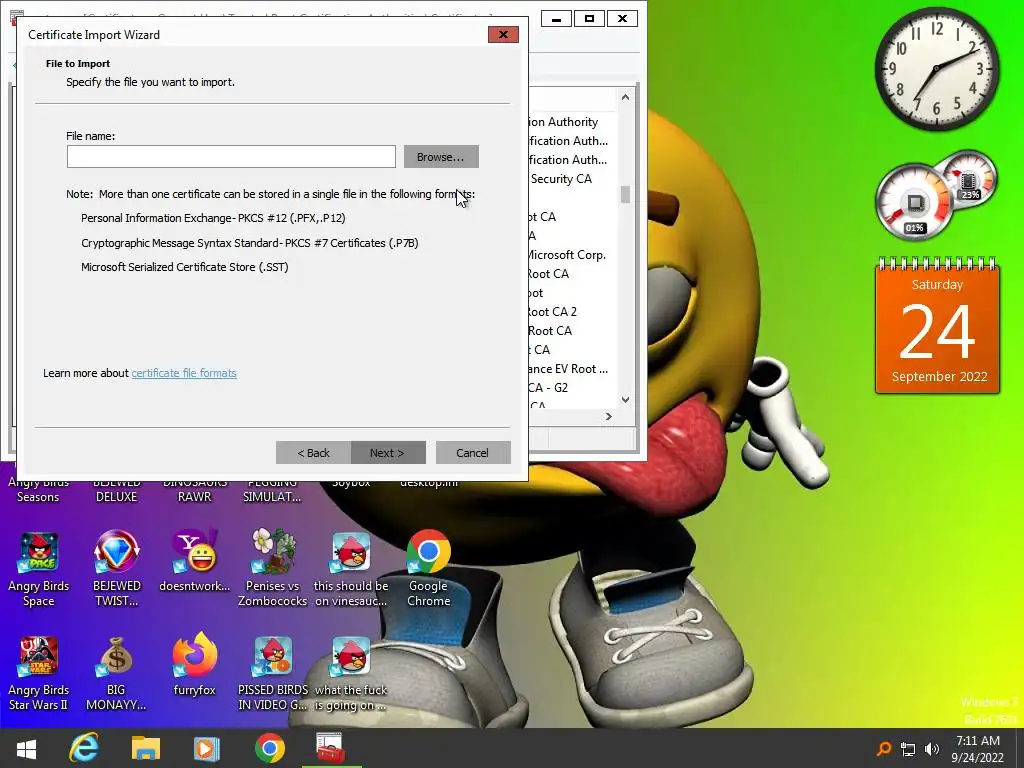The height and width of the screenshot is (768, 1024).
Task: Click the taskbar clock showing 7:11 AM
Action: pyautogui.click(x=978, y=748)
